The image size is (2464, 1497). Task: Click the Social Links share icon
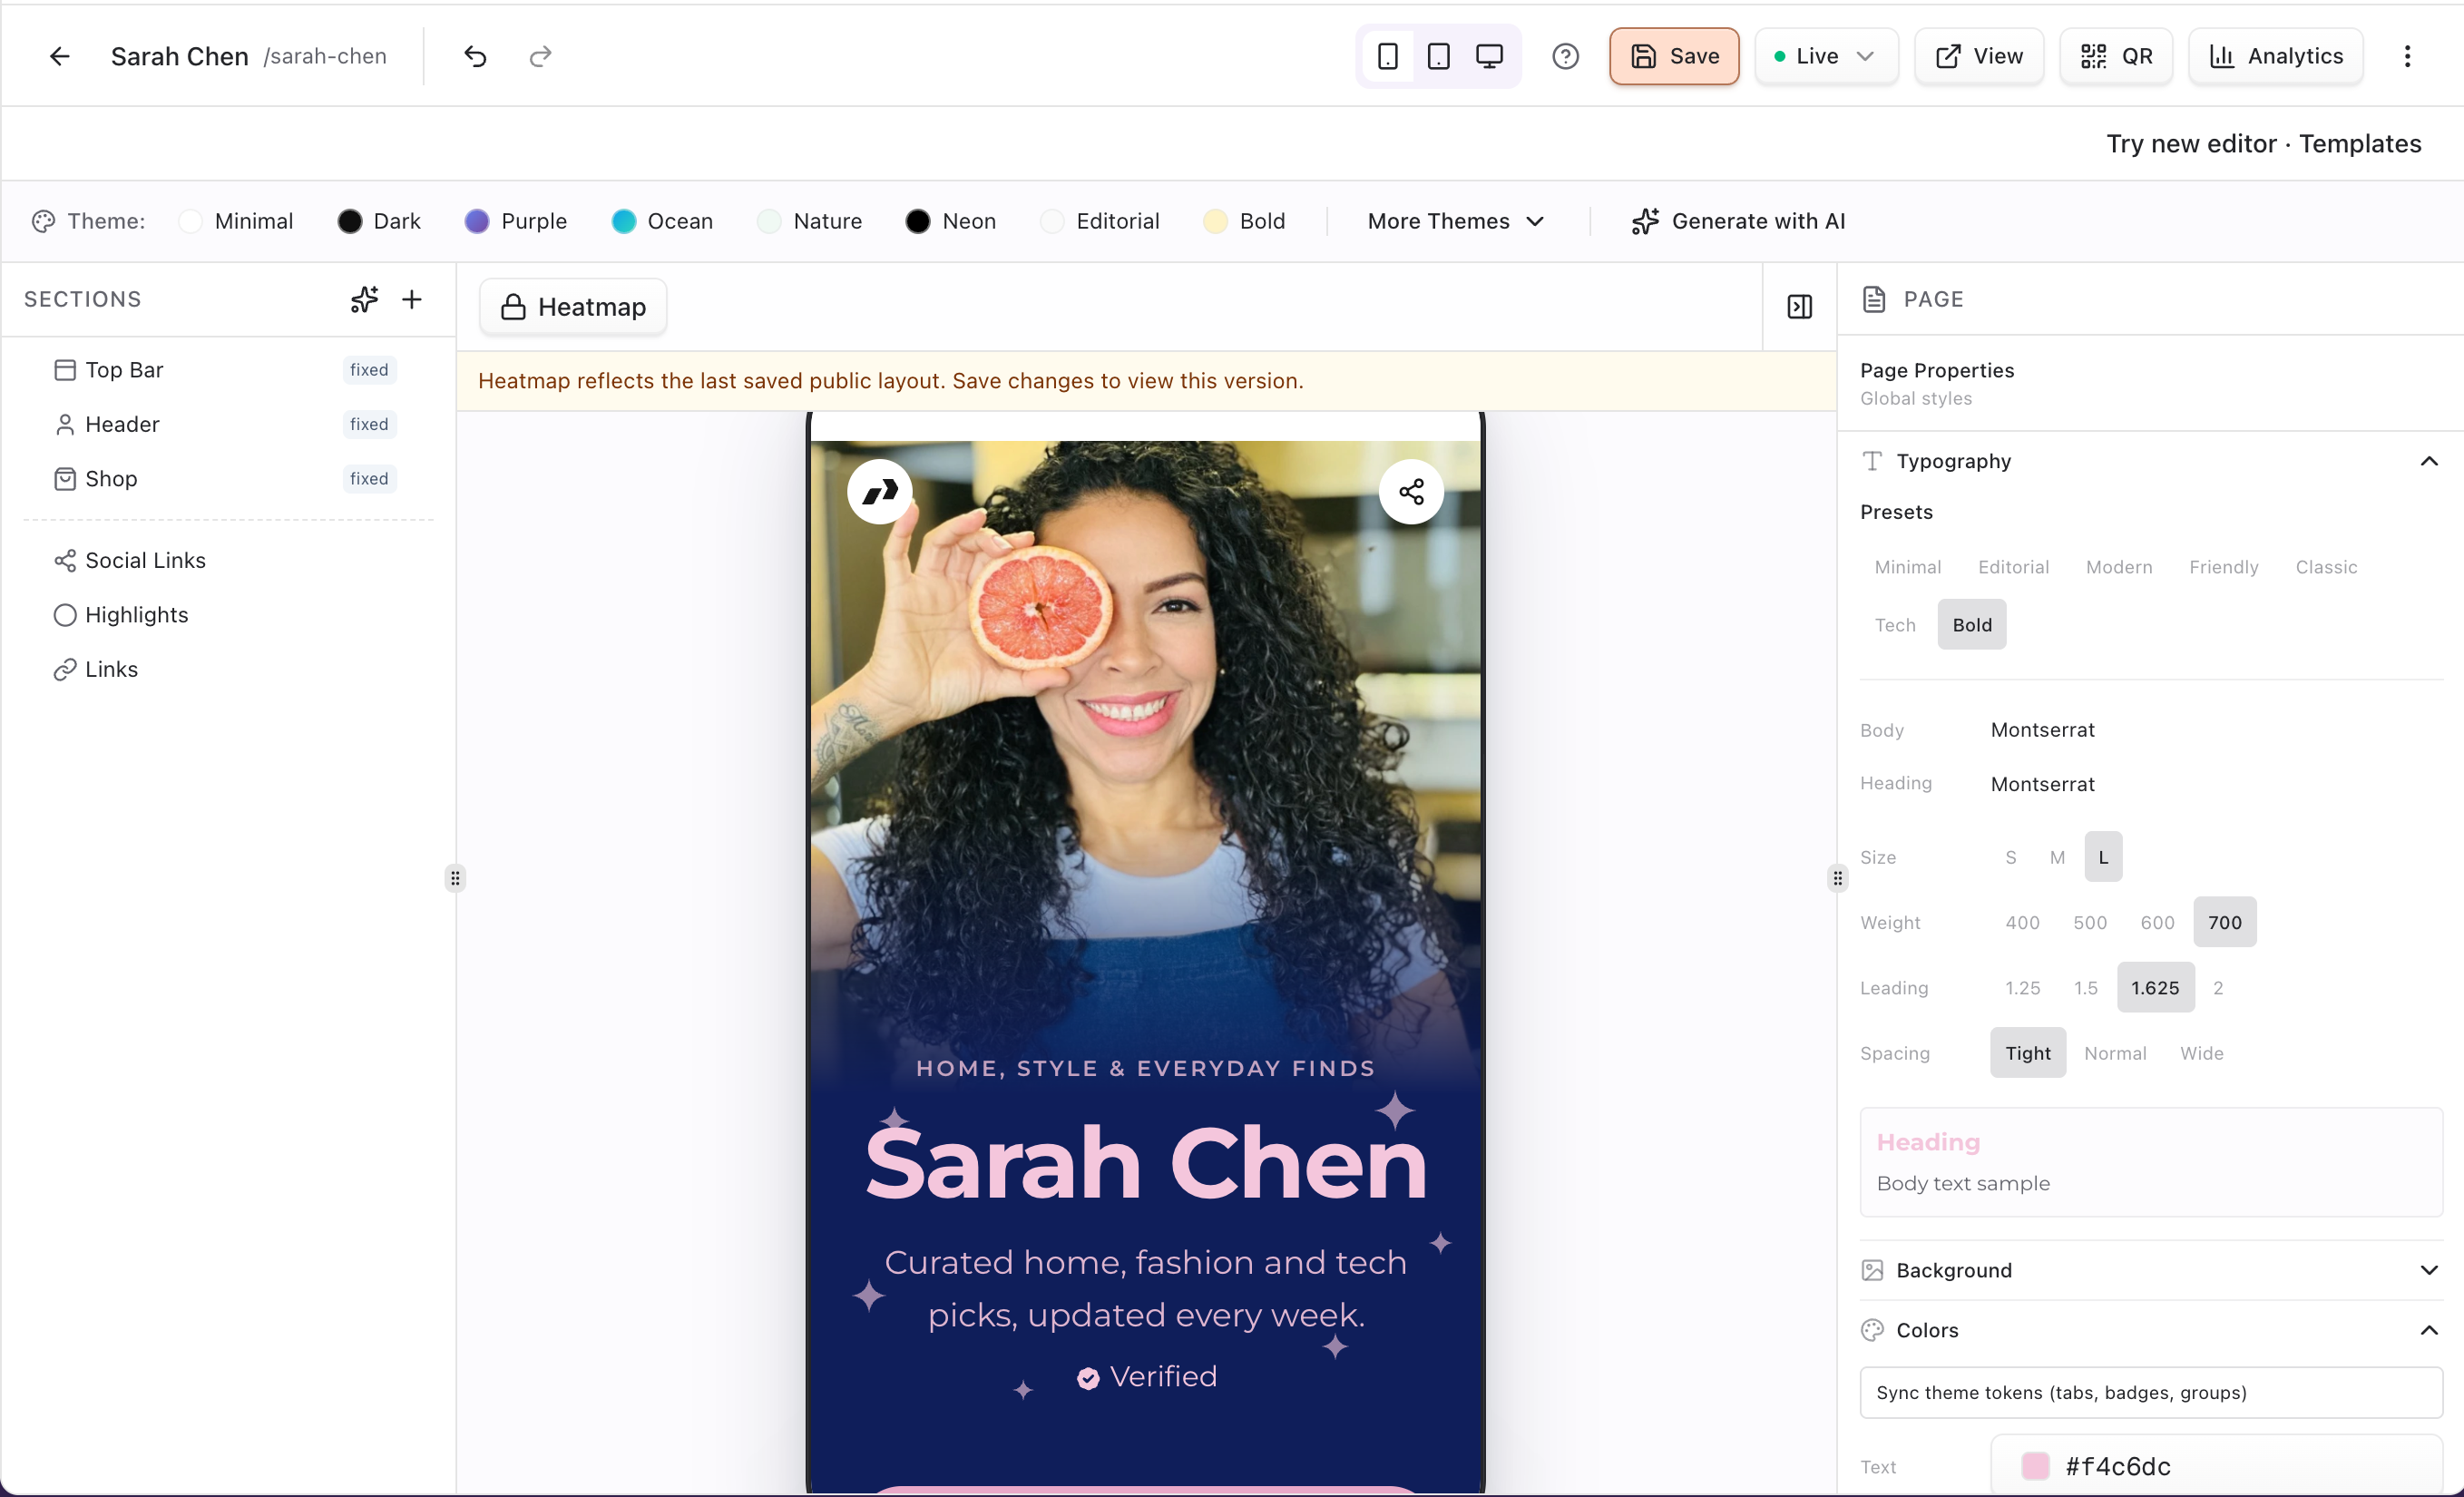click(64, 561)
